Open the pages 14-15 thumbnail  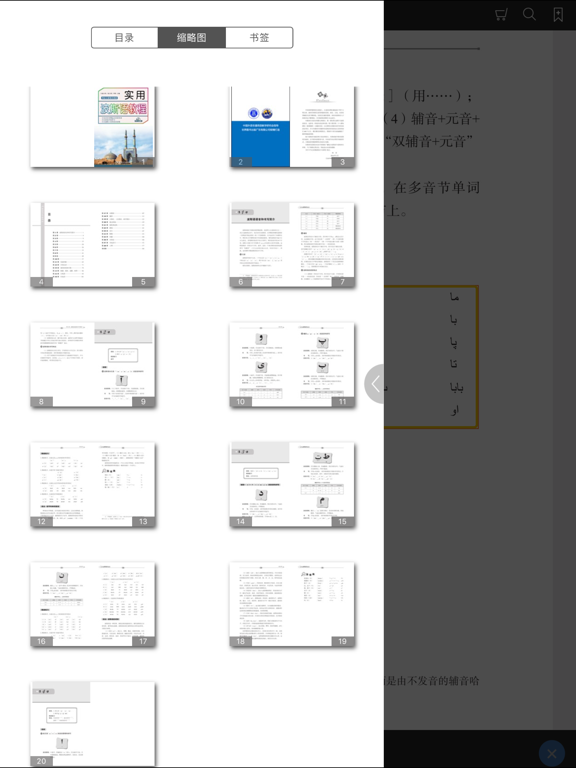292,485
